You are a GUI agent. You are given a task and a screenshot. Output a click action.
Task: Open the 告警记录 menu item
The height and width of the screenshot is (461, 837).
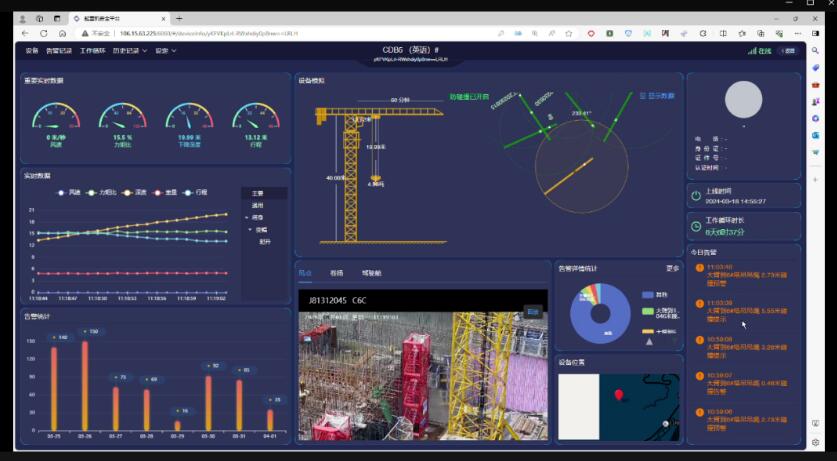click(x=59, y=50)
